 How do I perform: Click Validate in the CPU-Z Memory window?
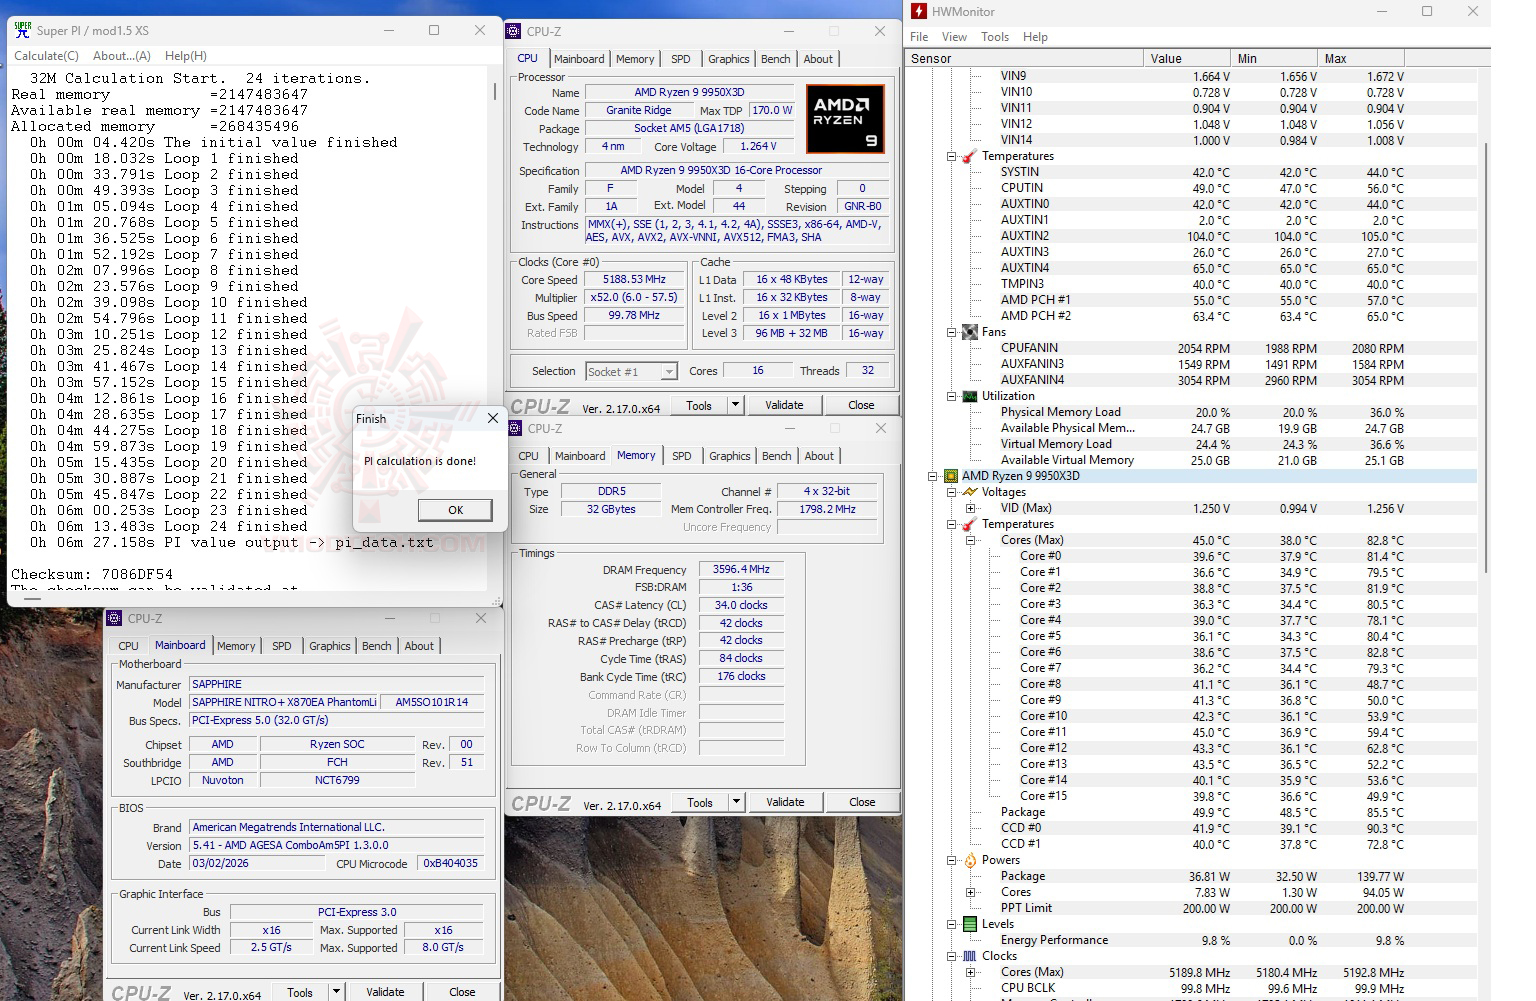click(785, 802)
